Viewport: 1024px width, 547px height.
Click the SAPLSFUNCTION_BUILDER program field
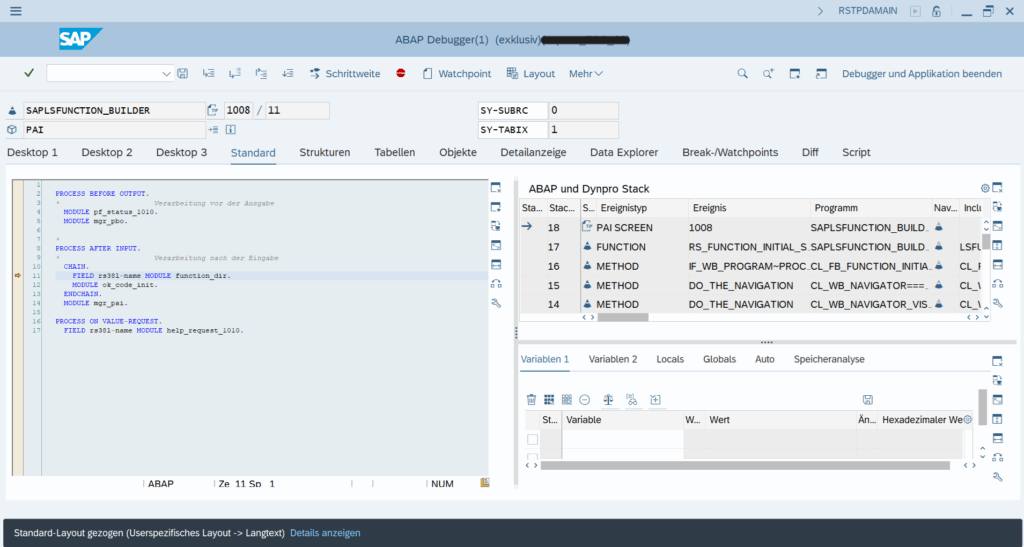pos(114,110)
